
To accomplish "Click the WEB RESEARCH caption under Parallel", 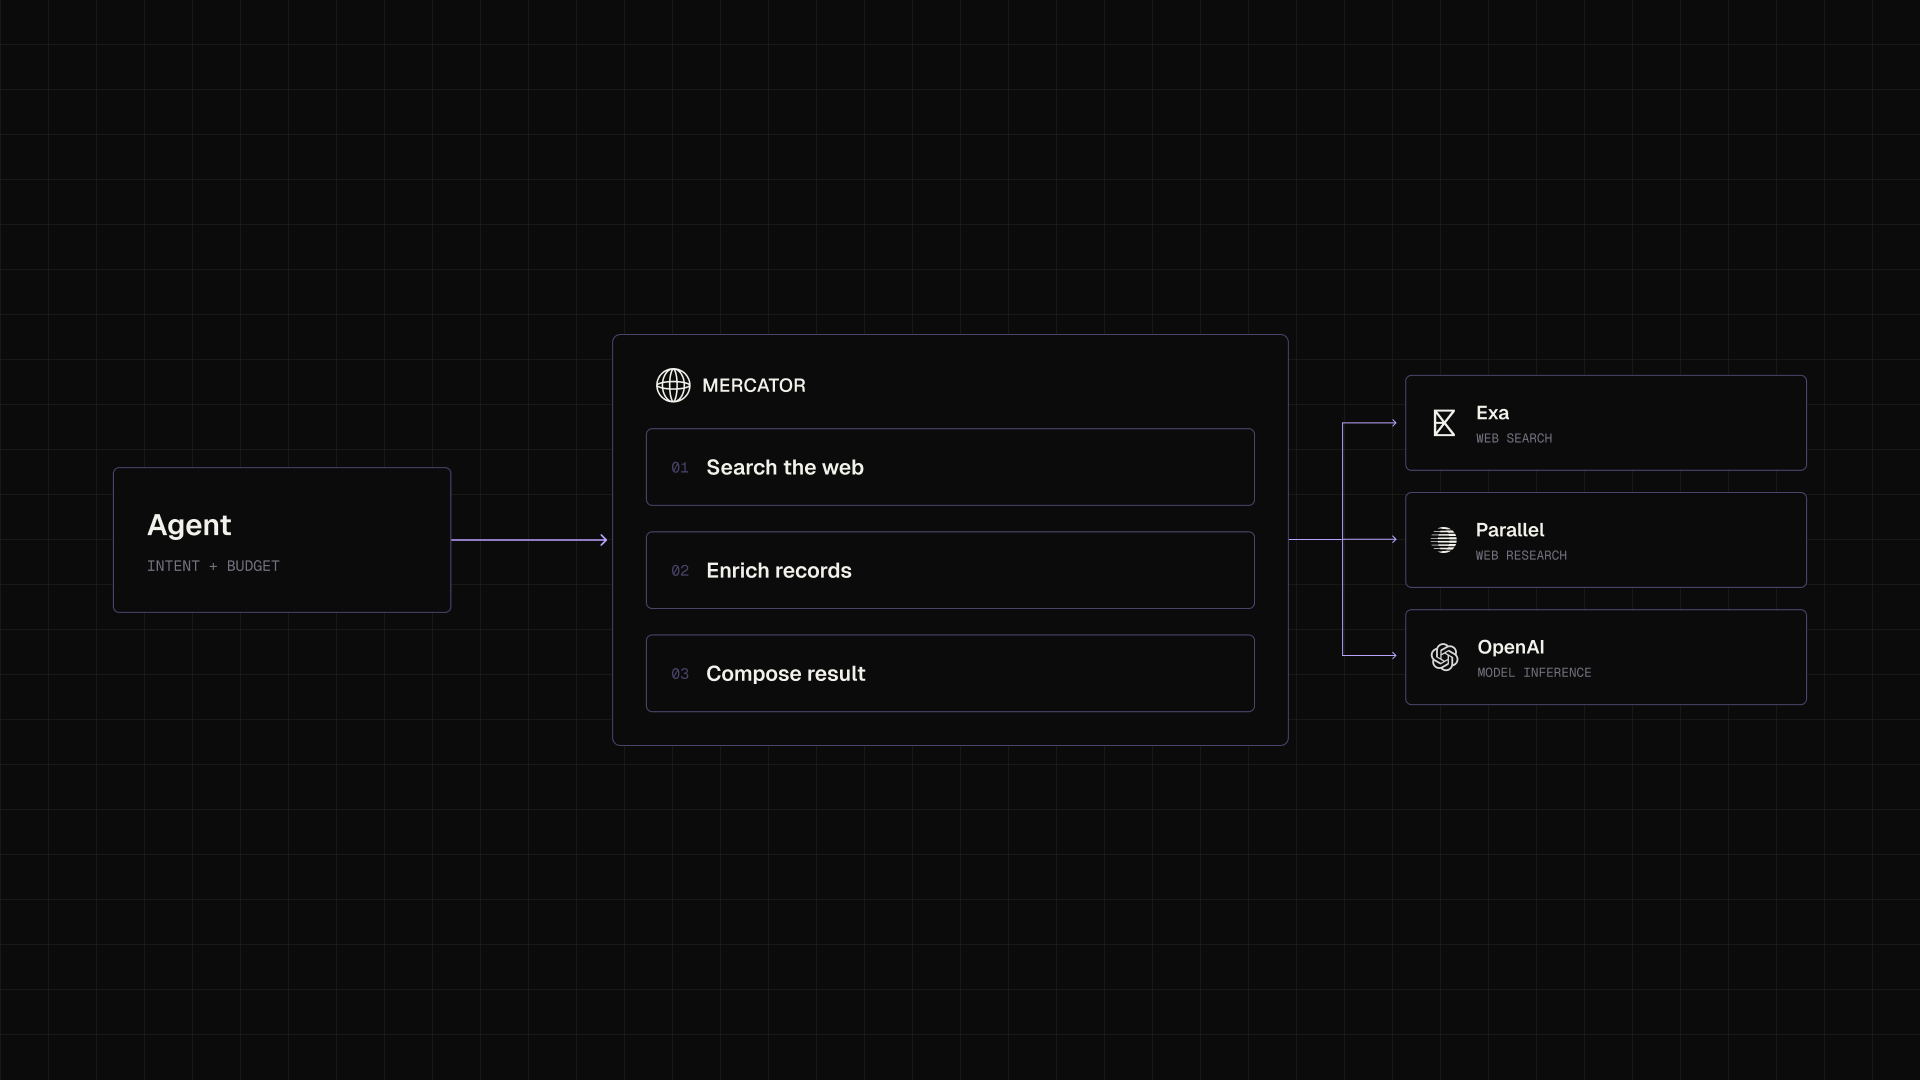I will click(x=1521, y=555).
